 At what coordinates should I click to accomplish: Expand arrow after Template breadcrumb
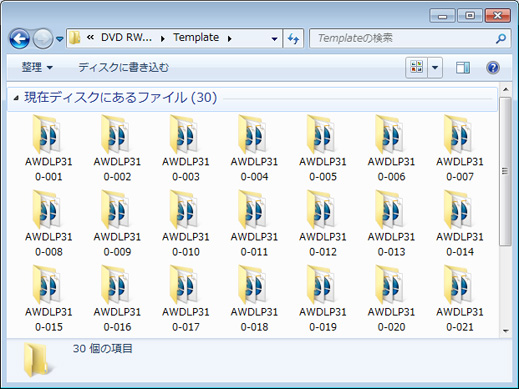tap(230, 39)
